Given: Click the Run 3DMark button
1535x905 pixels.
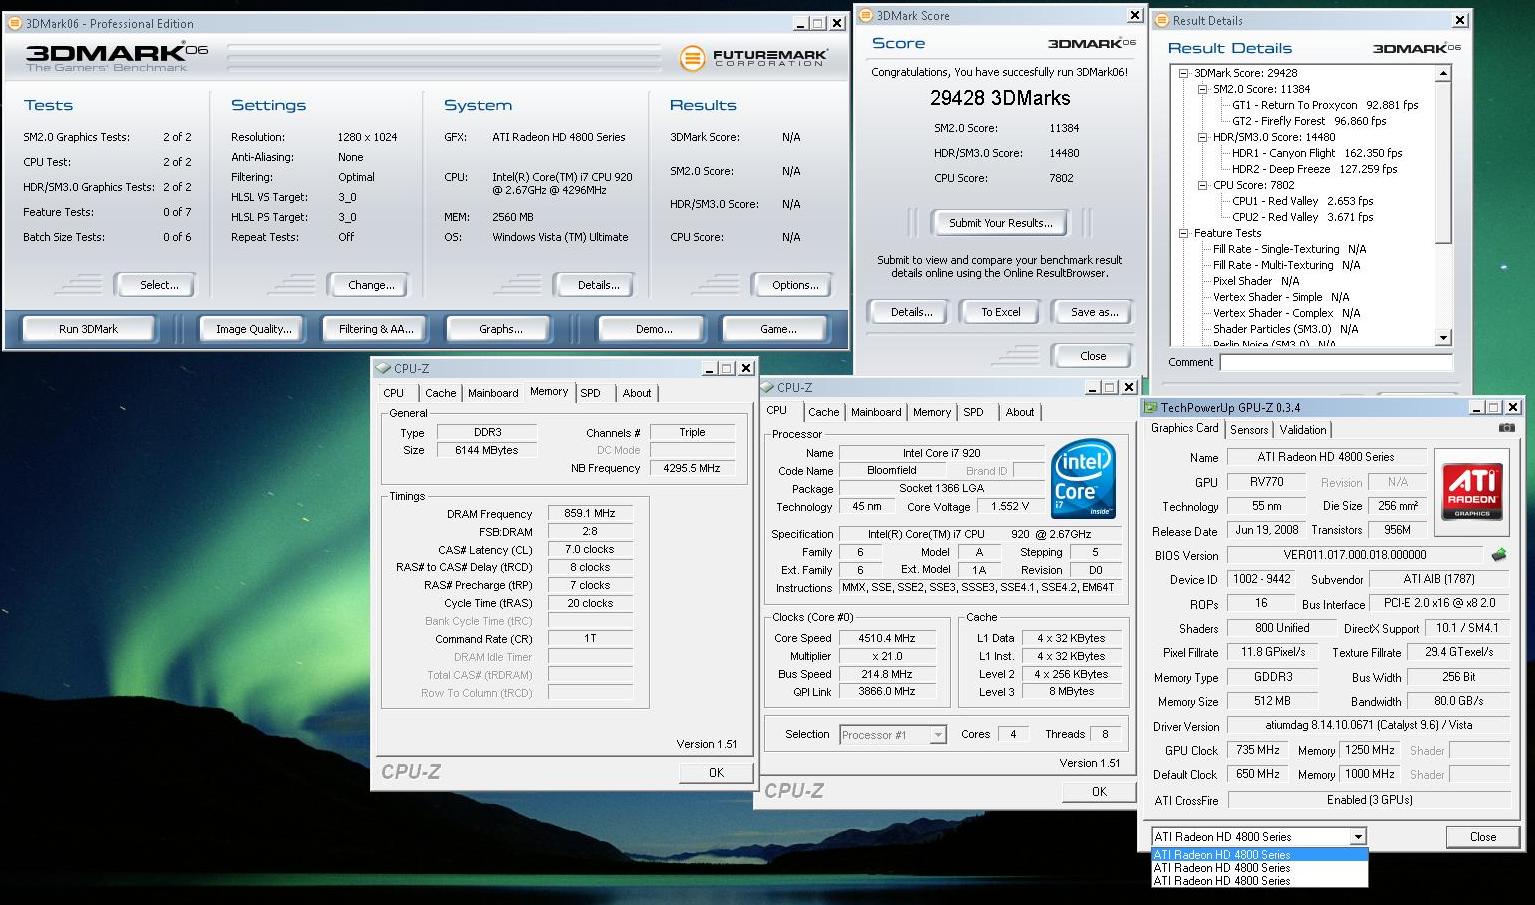Looking at the screenshot, I should click(x=88, y=329).
